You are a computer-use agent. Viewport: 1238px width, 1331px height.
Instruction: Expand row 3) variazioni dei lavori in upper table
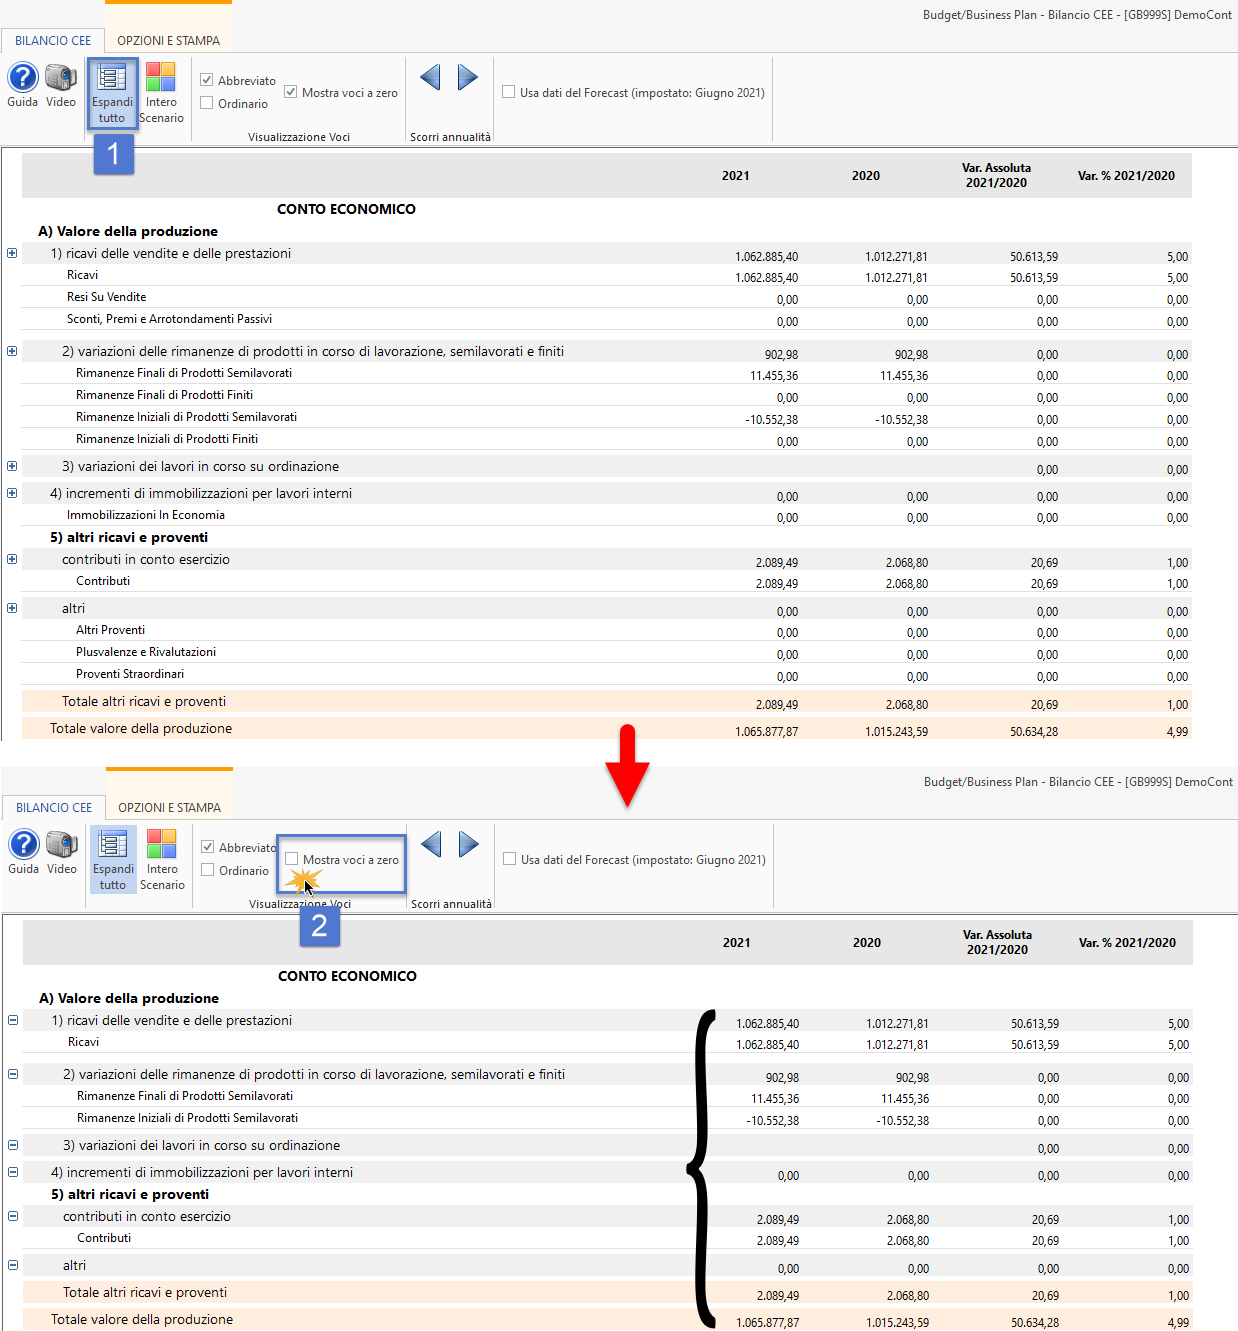(12, 466)
